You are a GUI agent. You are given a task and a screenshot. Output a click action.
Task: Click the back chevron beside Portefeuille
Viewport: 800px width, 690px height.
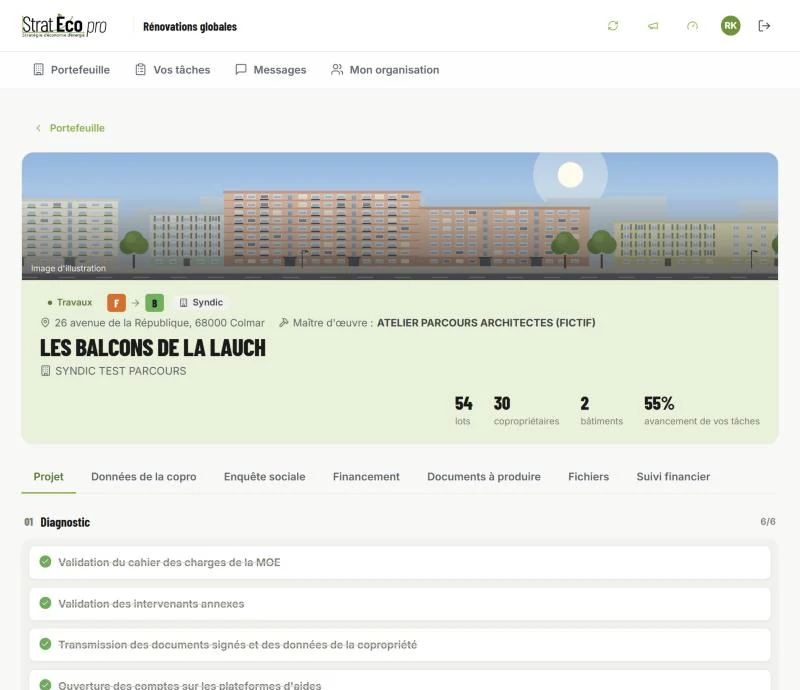38,128
